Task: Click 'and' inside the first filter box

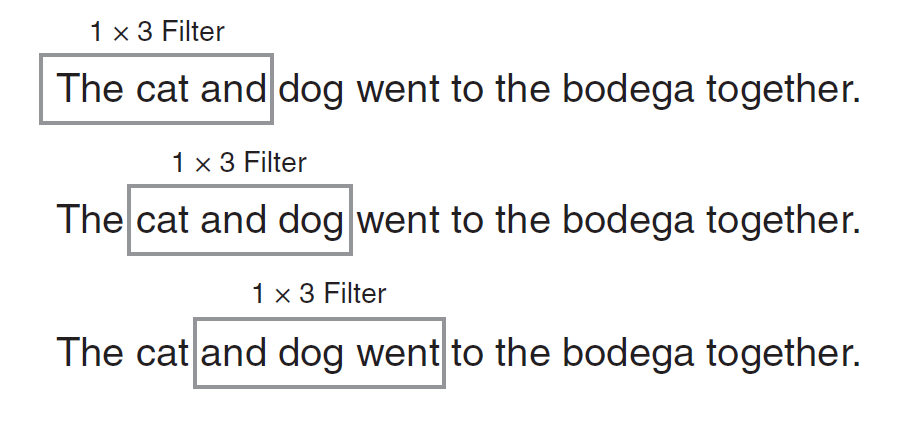Action: tap(233, 89)
